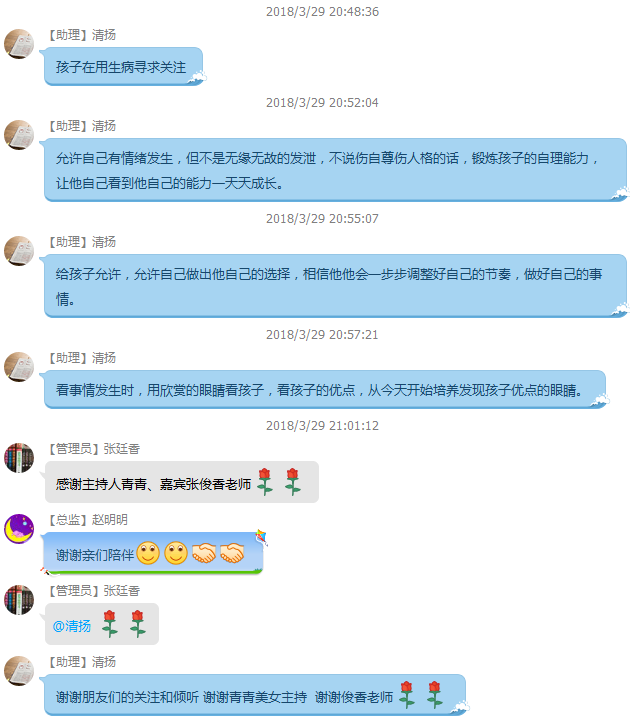Click the username 【总监】赵明明

[x=88, y=520]
